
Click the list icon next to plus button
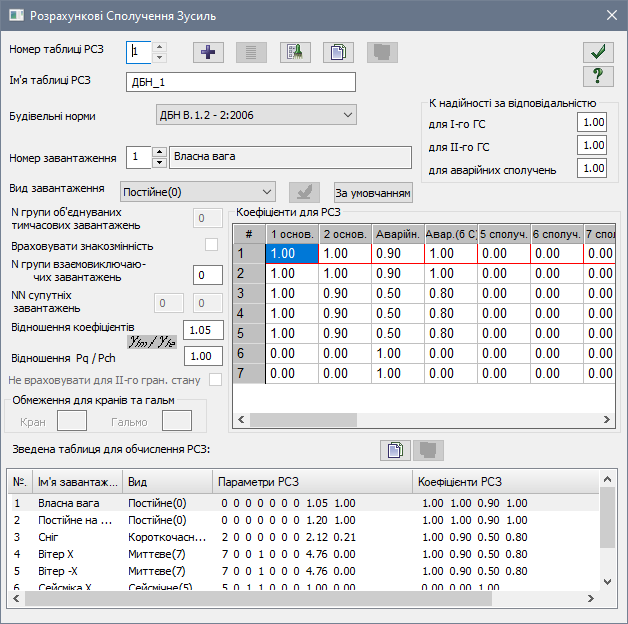click(251, 51)
